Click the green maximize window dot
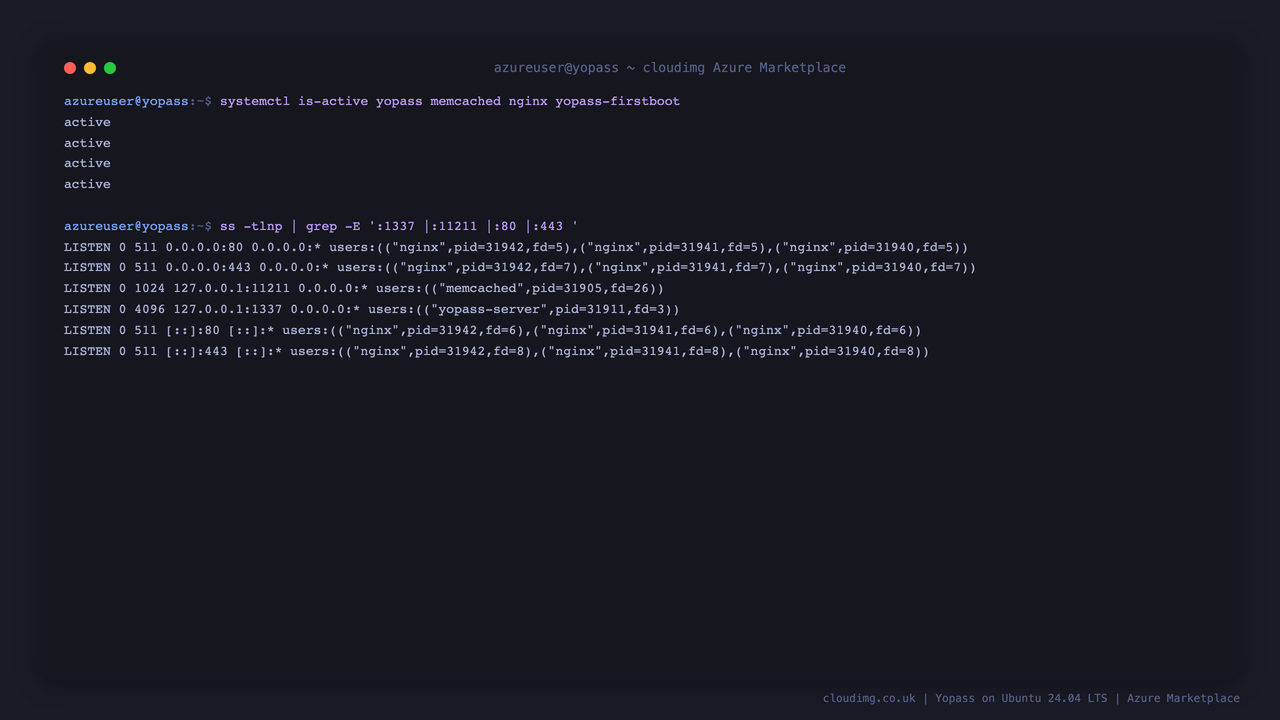Screen dimensions: 1280x720 110,68
